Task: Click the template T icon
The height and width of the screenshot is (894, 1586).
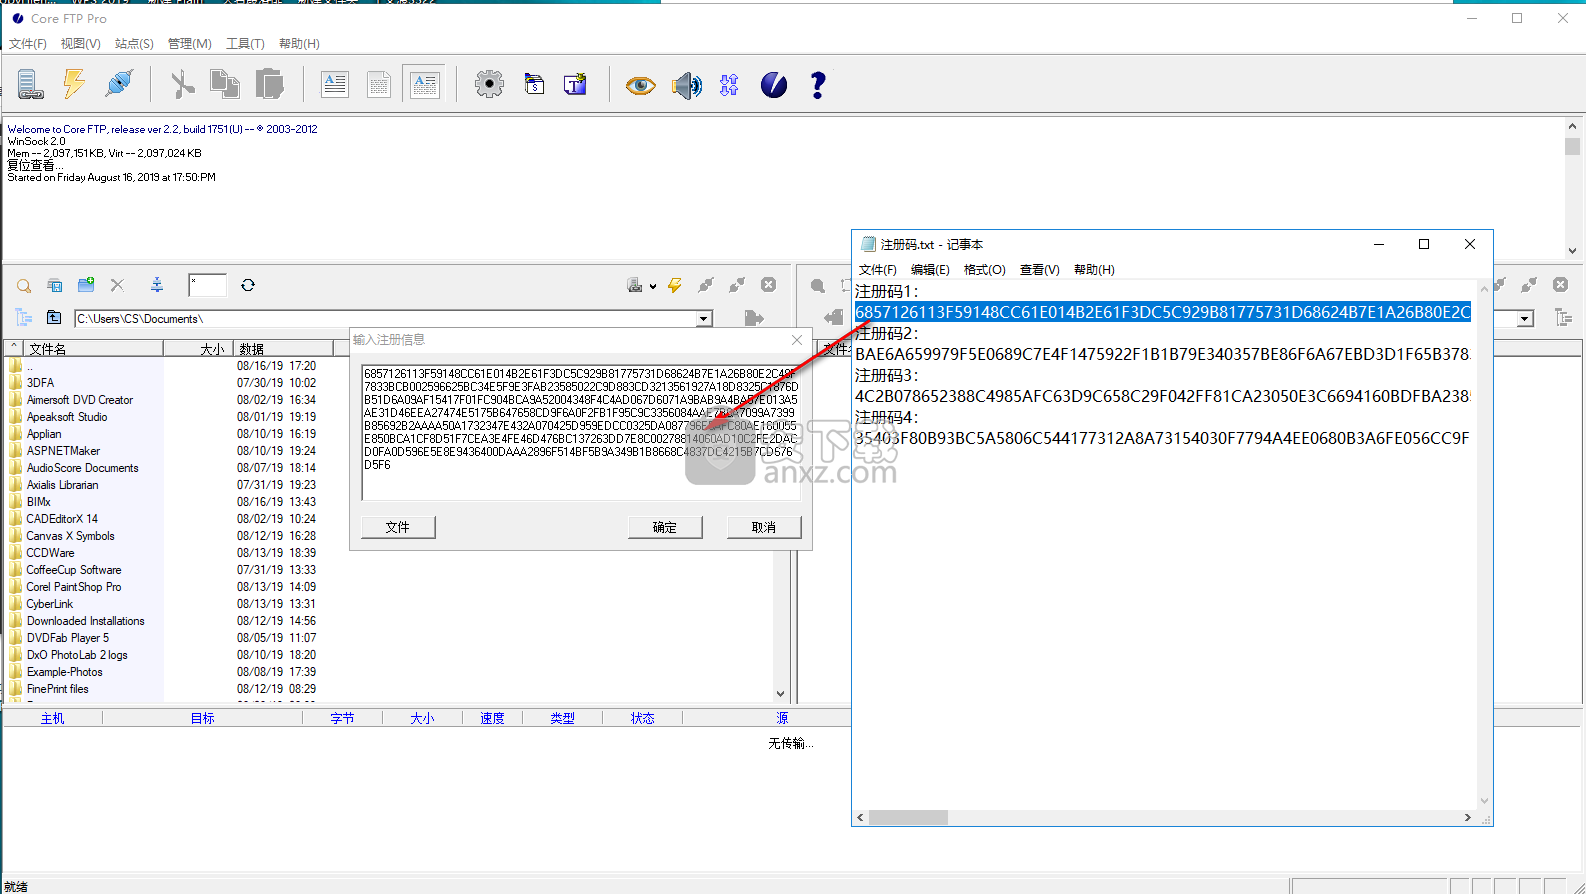Action: coord(576,85)
